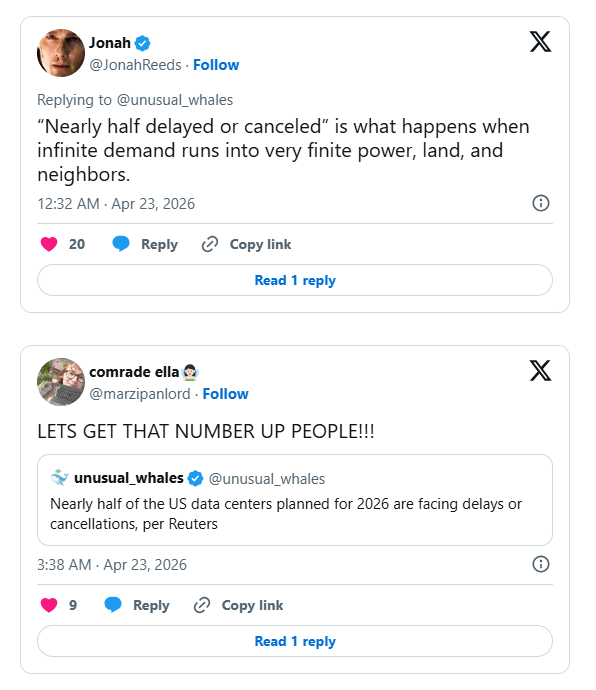
Task: Click the 3:38 AM · Apr 23, 2026 timestamp
Action: tap(112, 565)
